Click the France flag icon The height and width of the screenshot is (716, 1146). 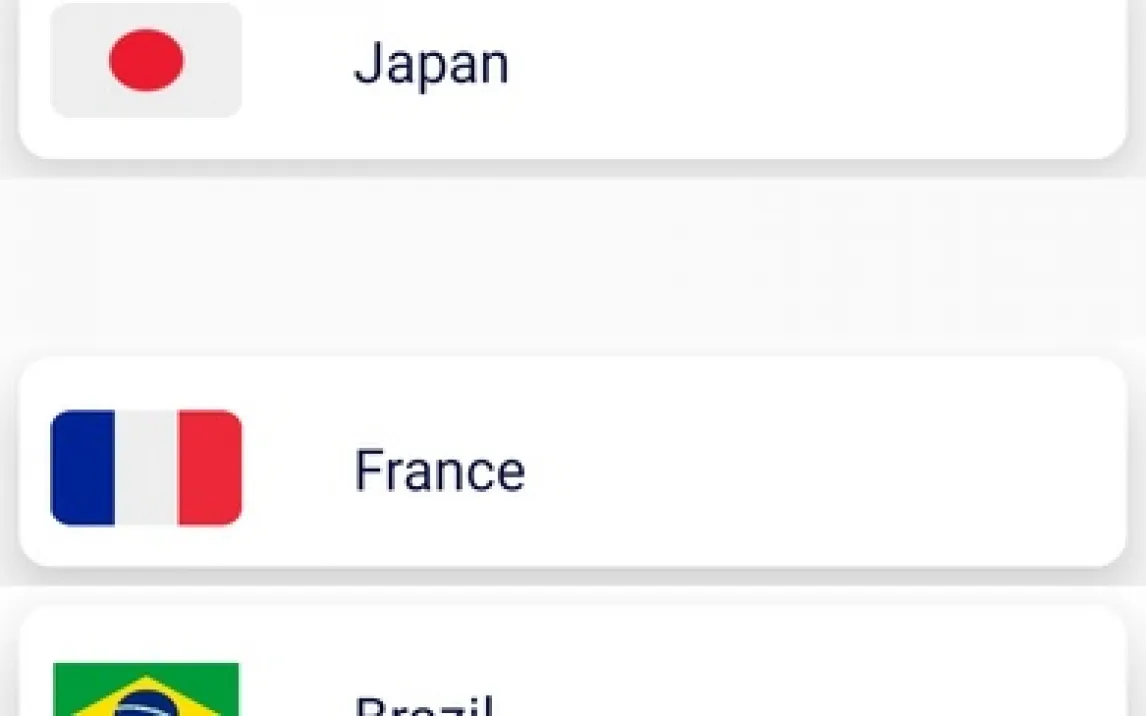coord(146,468)
